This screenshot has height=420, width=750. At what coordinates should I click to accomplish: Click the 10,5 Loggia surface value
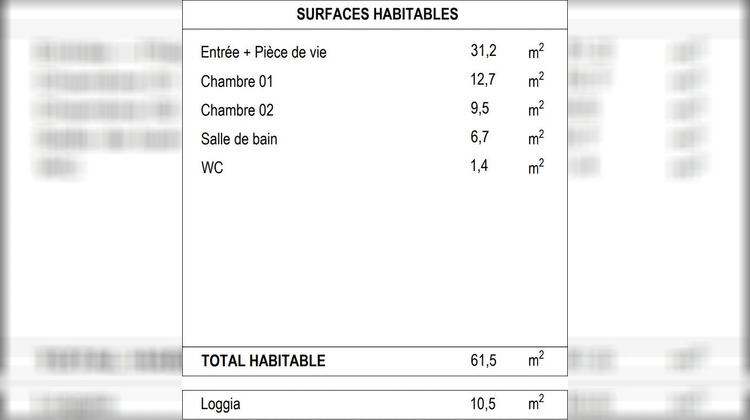(x=483, y=404)
